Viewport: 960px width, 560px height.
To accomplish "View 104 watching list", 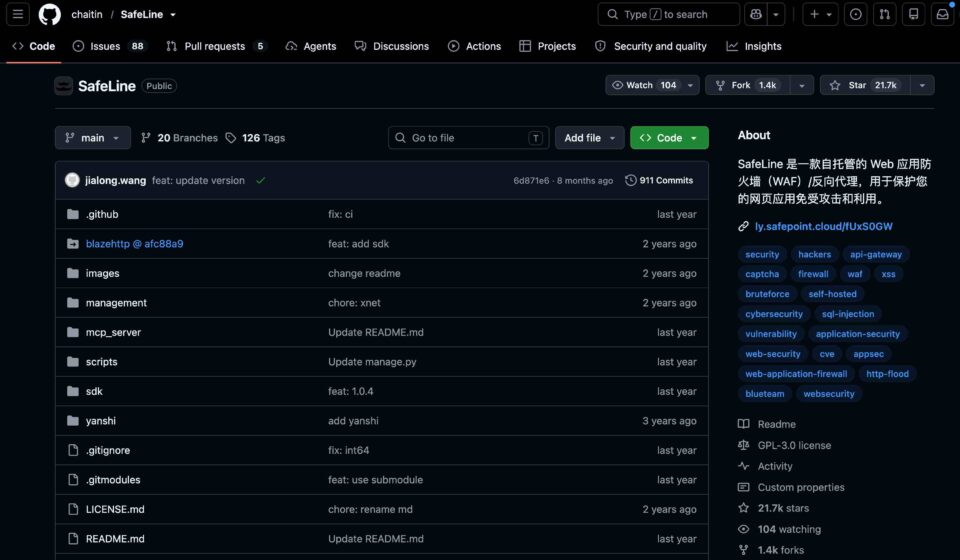I will coord(789,529).
